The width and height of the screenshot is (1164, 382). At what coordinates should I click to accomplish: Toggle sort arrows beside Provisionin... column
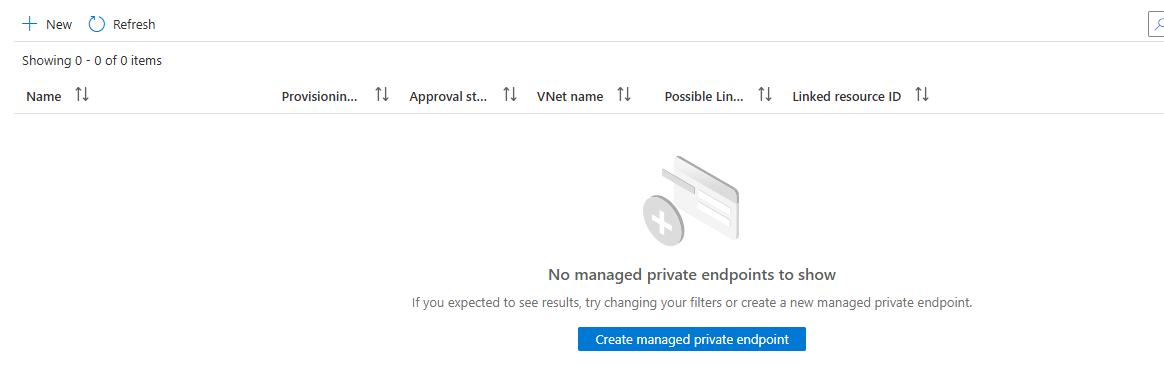pos(382,95)
